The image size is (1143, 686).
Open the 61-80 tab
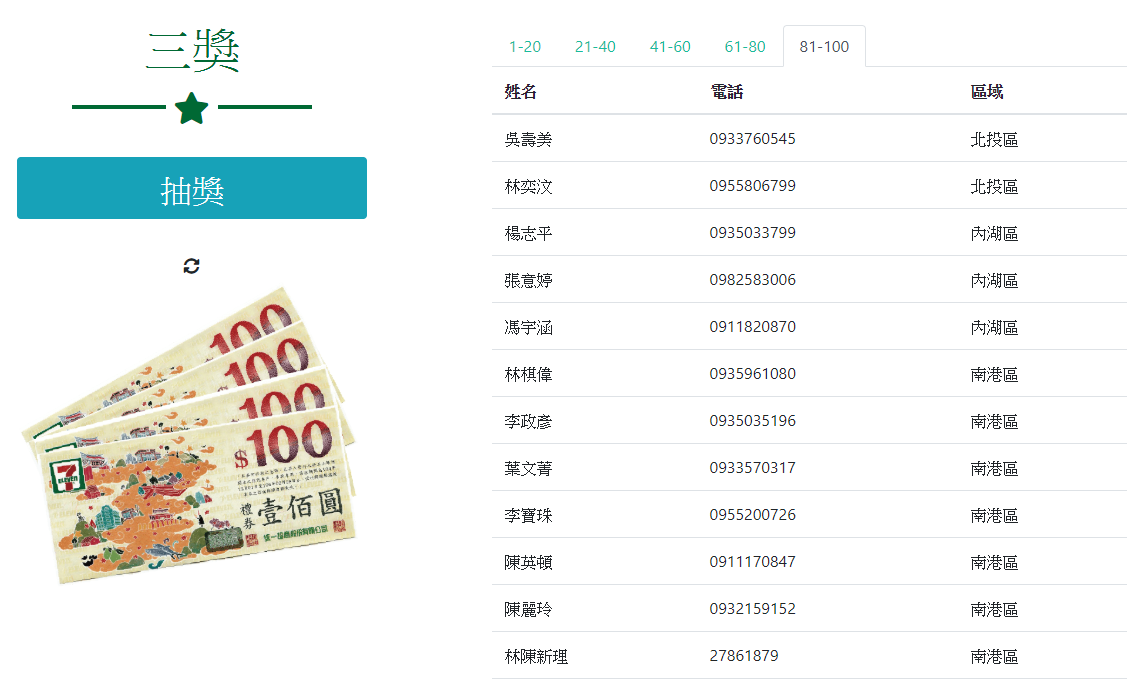click(x=745, y=47)
